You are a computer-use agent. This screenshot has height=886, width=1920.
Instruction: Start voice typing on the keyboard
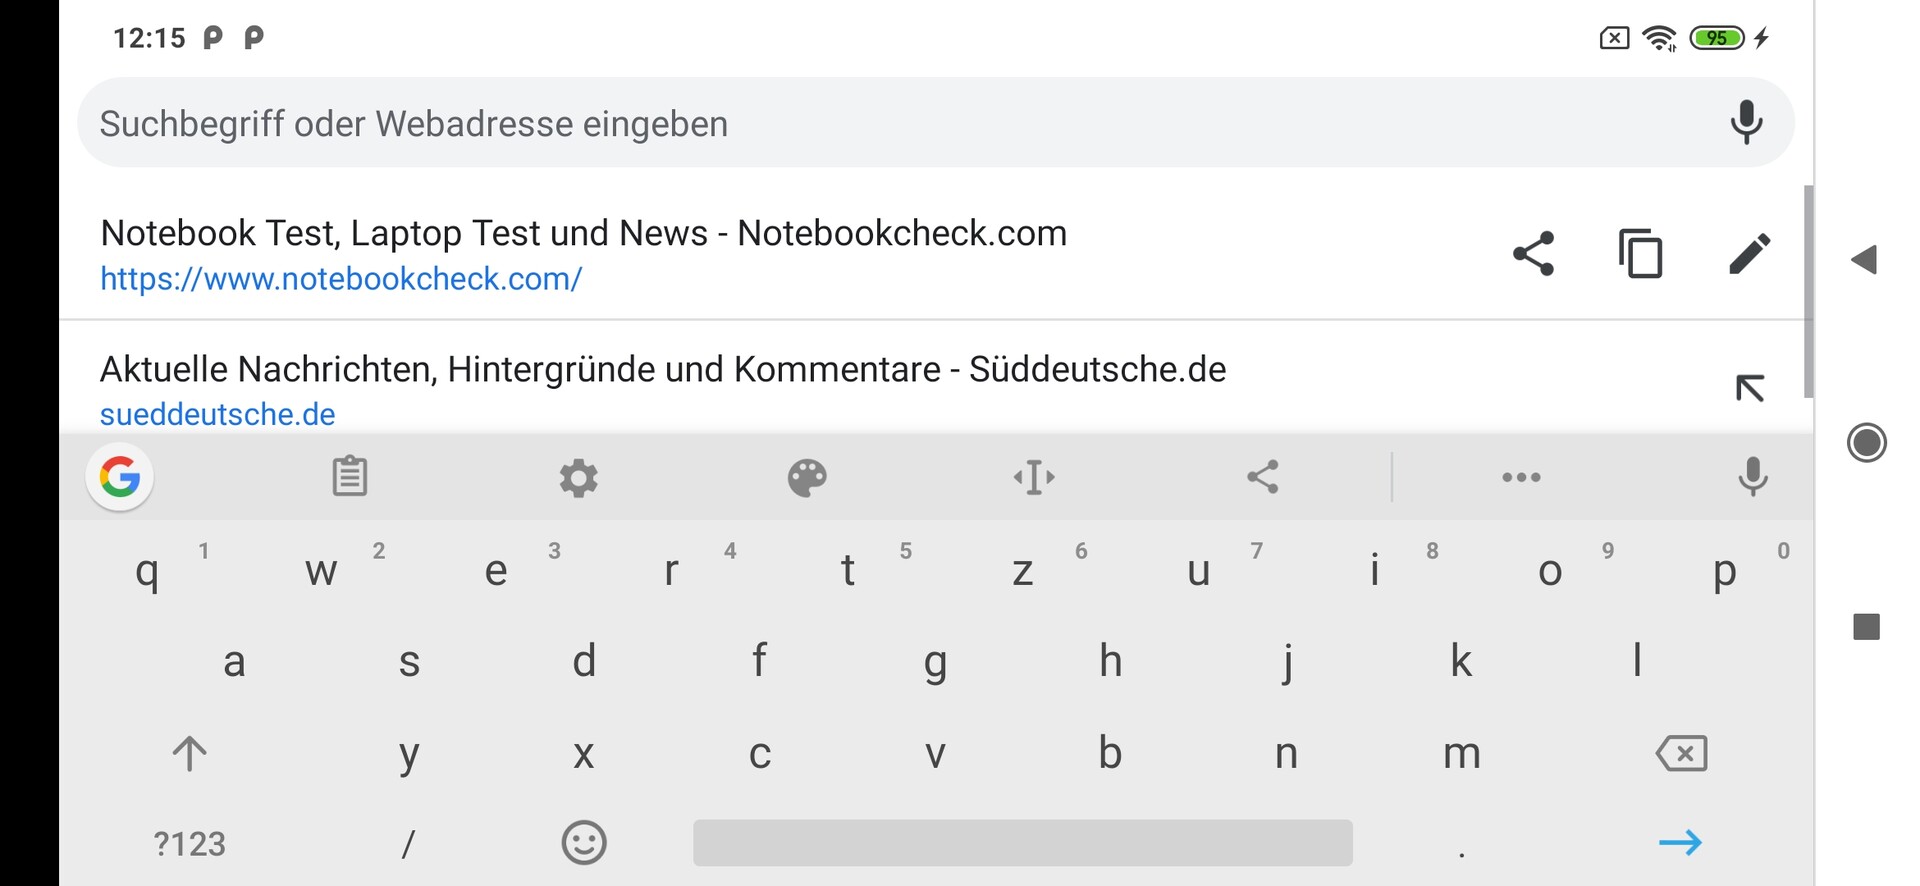(x=1753, y=477)
